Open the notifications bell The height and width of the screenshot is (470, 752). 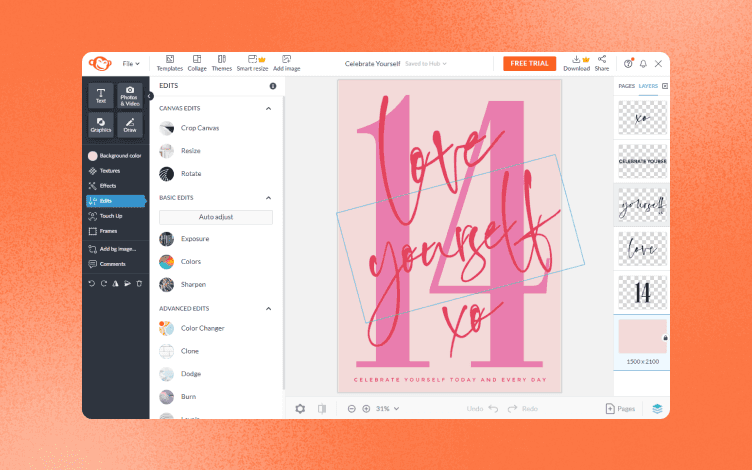[x=643, y=63]
